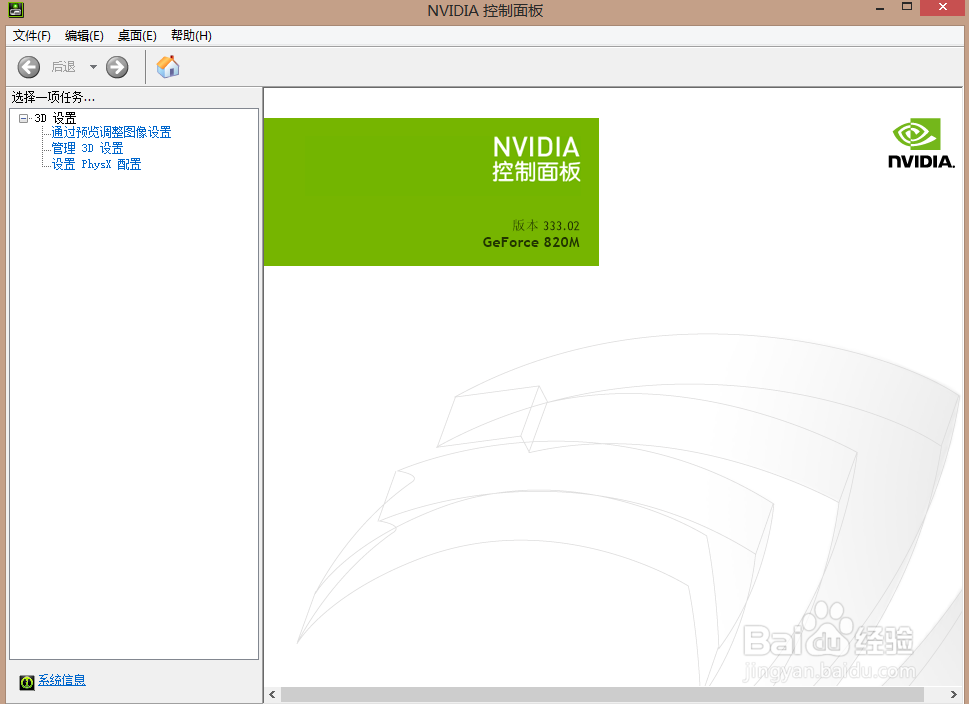Open 管理 3D 设置 task

87,148
